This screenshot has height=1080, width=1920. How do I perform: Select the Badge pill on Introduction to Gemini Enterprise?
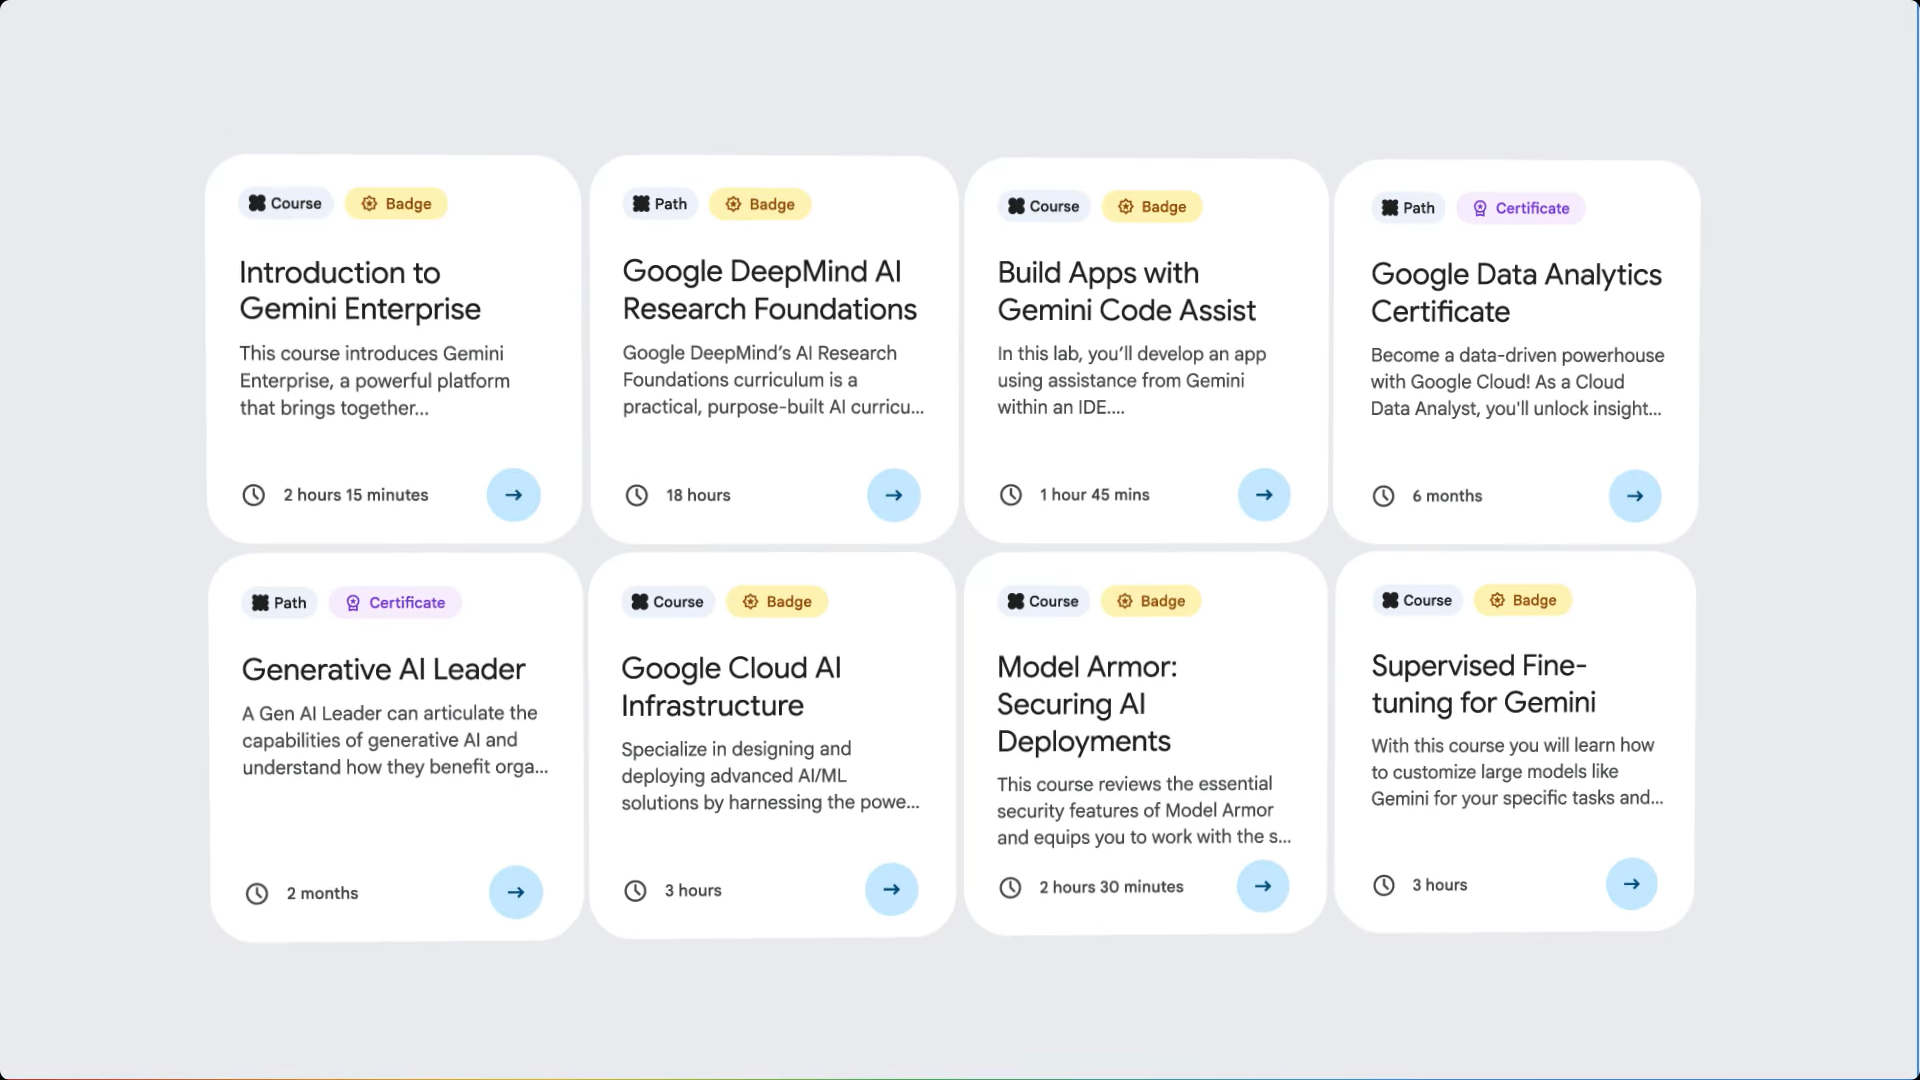(x=396, y=203)
